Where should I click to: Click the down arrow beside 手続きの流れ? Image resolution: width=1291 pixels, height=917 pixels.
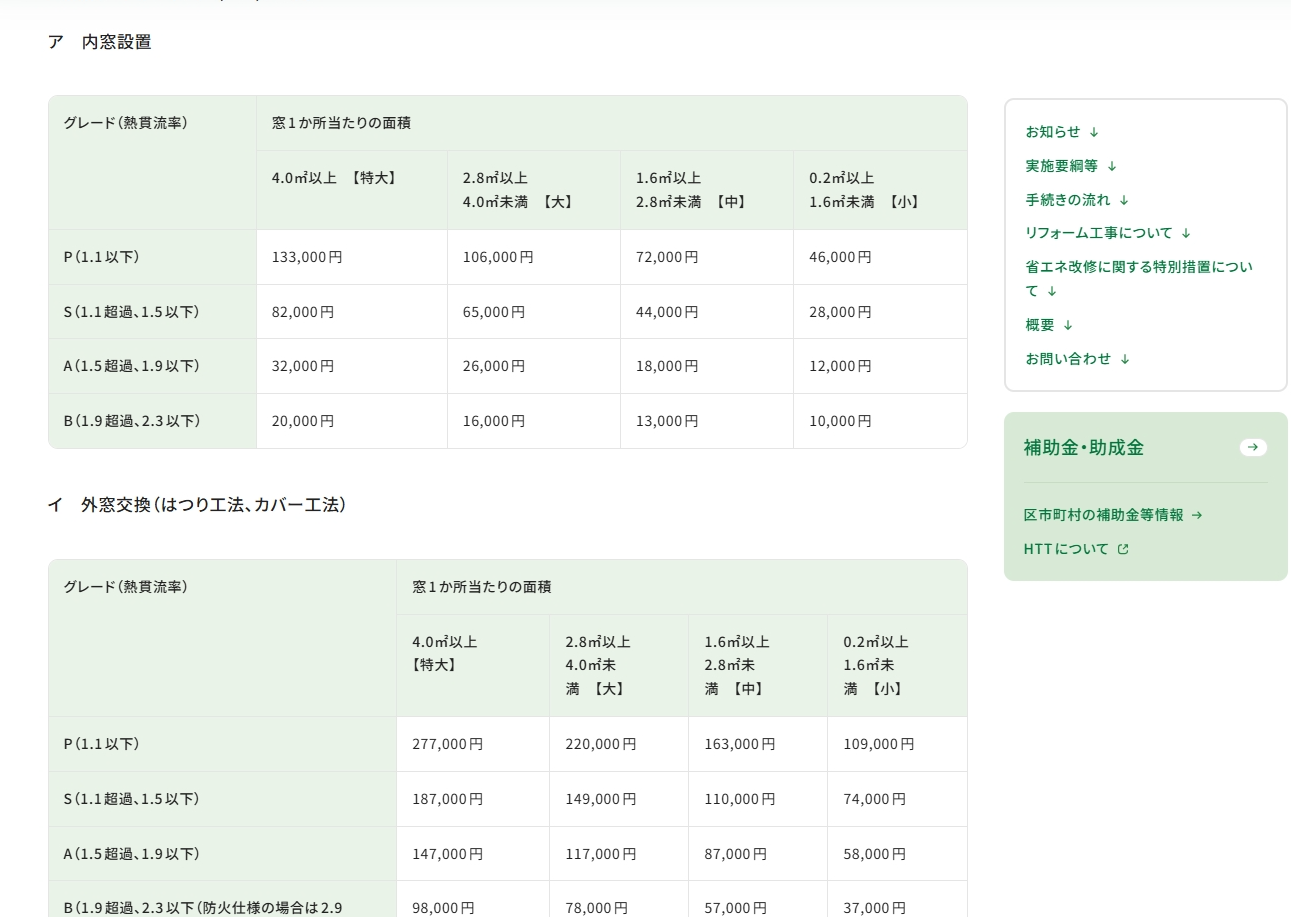pos(1124,199)
